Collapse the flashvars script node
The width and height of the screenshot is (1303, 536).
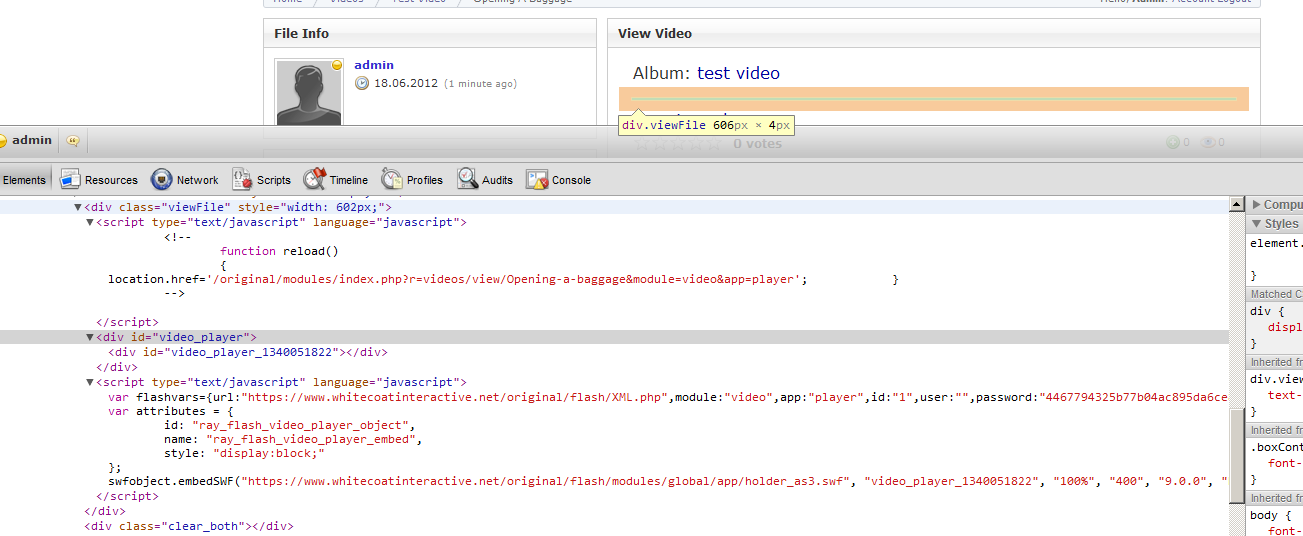click(x=90, y=382)
